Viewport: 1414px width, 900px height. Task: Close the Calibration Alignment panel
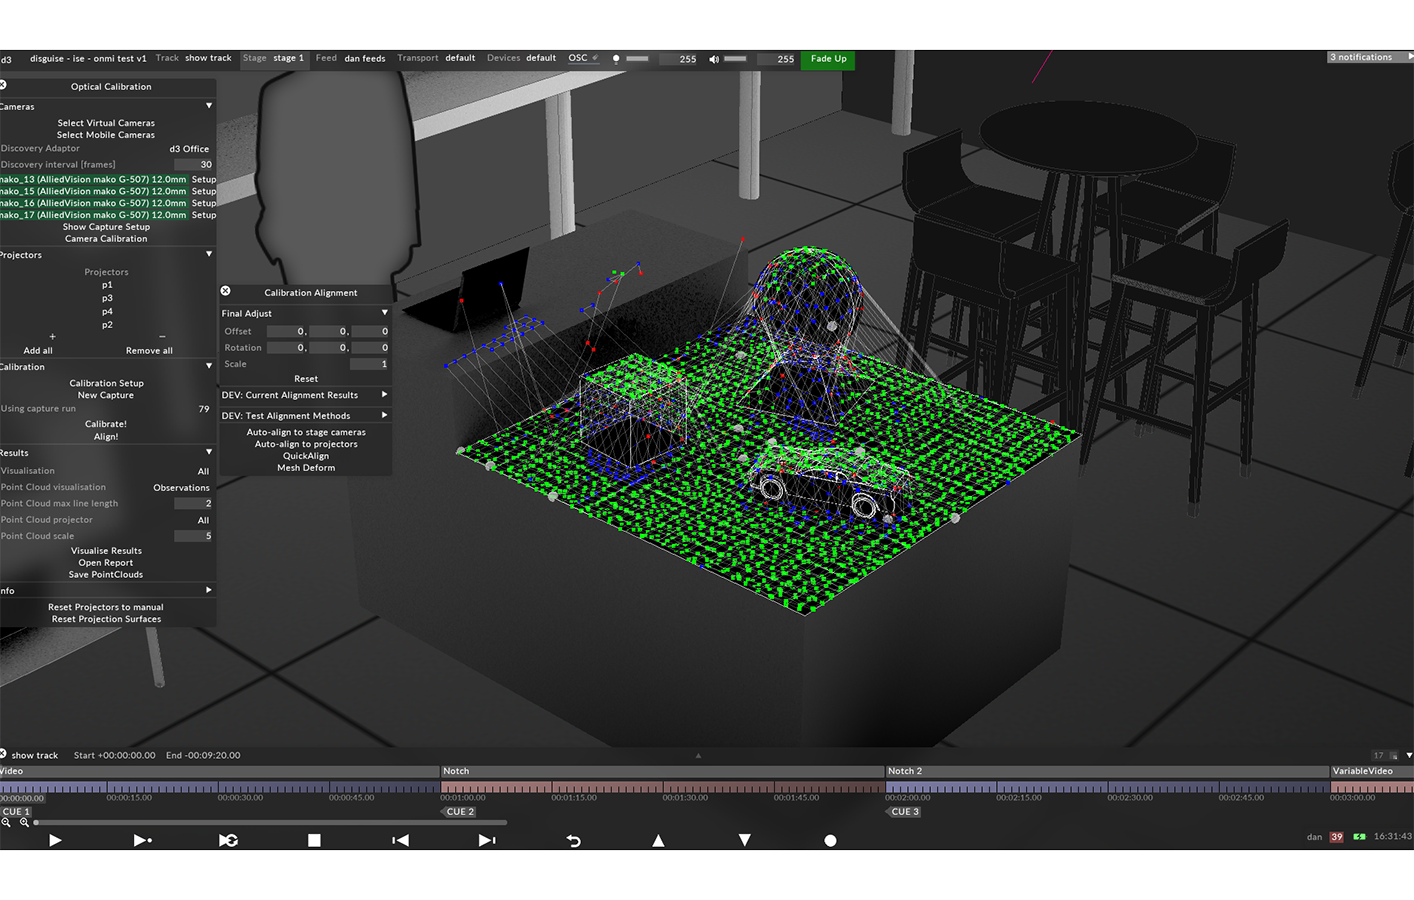[225, 291]
